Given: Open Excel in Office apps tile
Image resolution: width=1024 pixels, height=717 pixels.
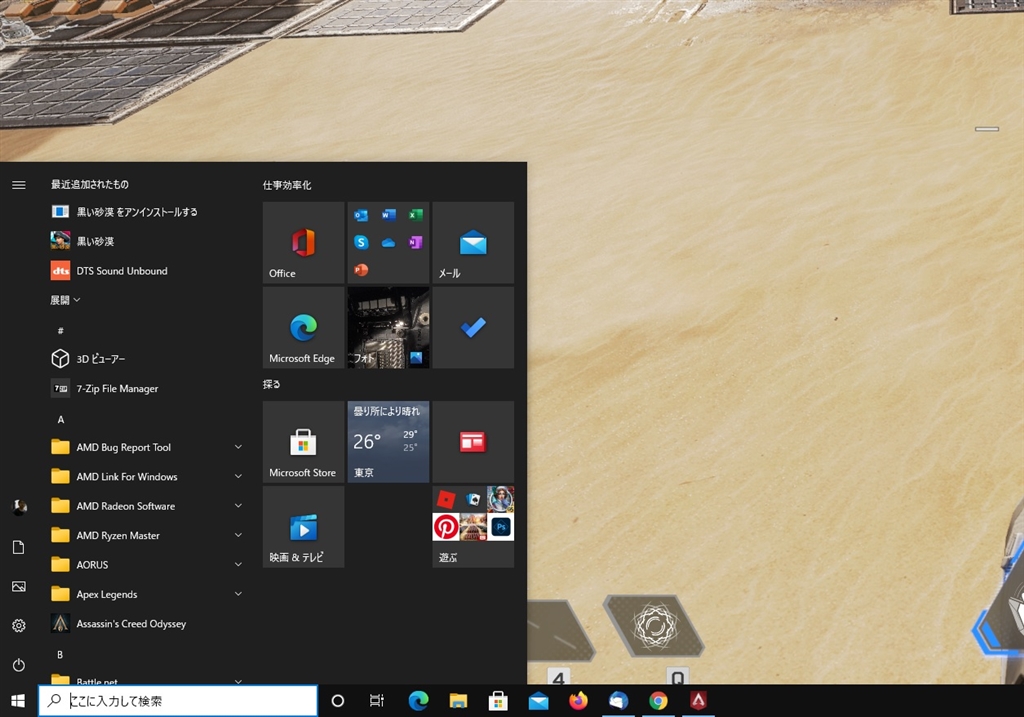Looking at the screenshot, I should 415,215.
